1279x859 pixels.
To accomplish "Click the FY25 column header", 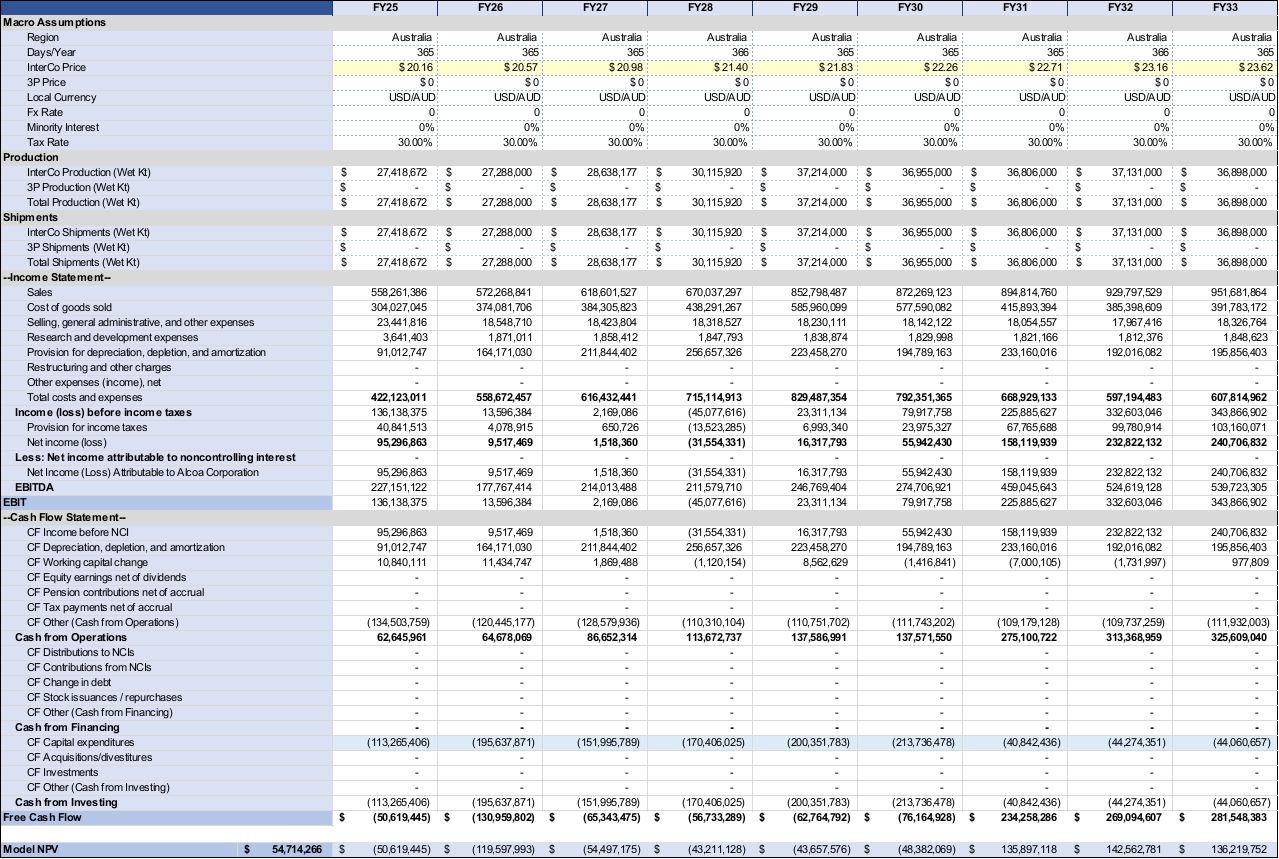I will (x=385, y=7).
